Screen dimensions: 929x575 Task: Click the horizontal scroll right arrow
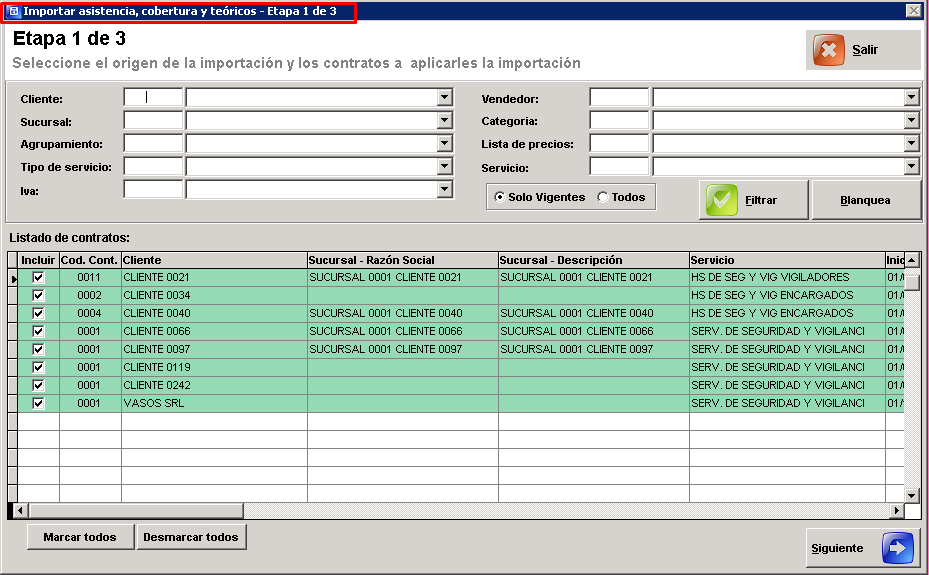896,510
